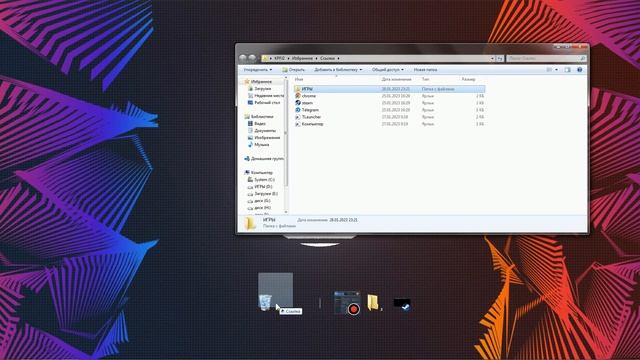Click the folder icon at address bar start

click(265, 58)
